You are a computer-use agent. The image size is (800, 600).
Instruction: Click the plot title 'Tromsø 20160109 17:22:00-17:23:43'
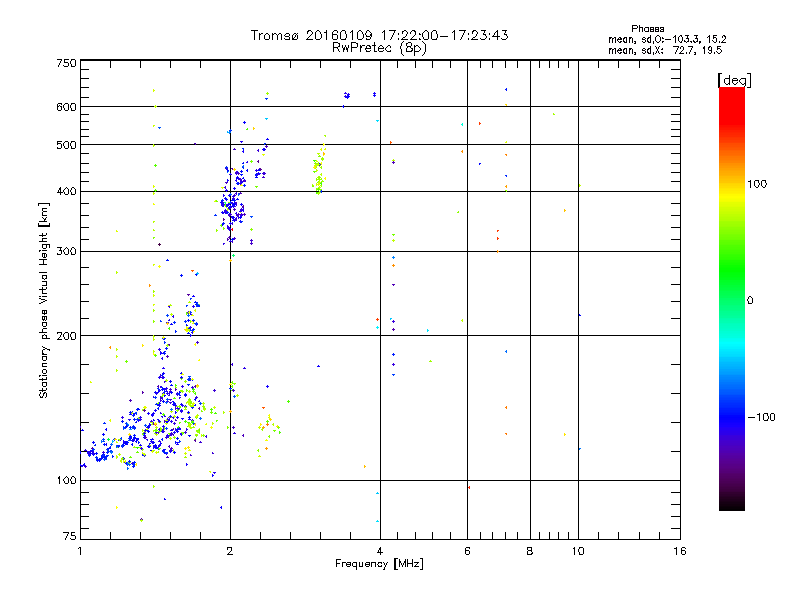[379, 35]
